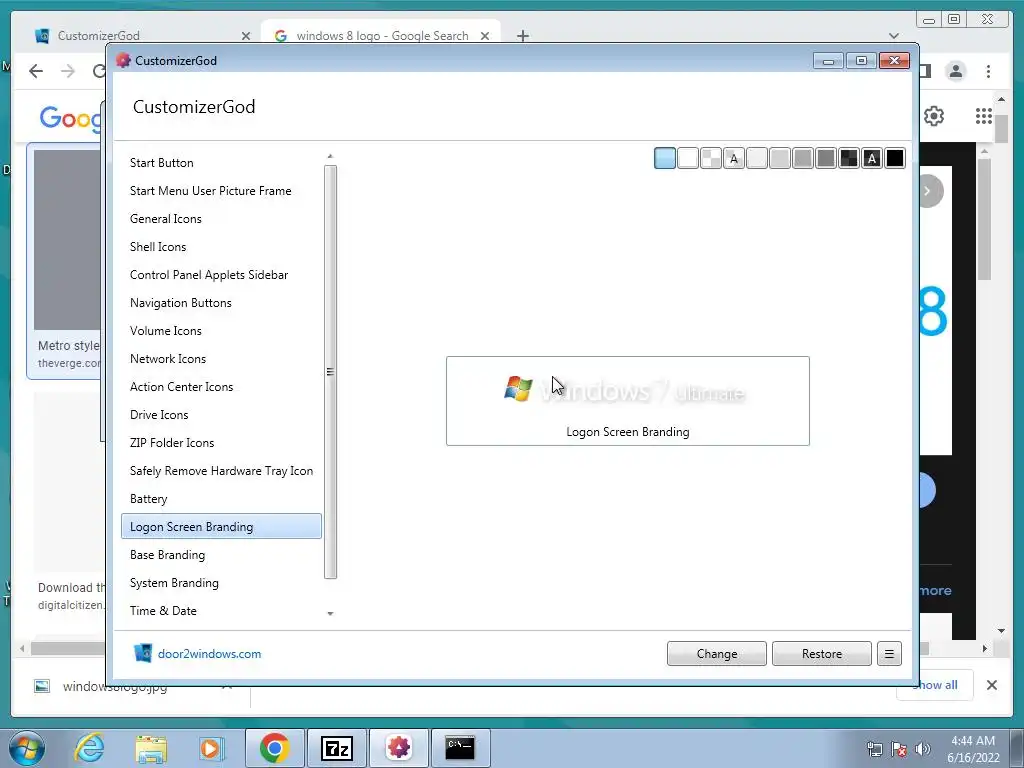Open Chrome tab search chevron
Viewport: 1024px width, 768px height.
pyautogui.click(x=894, y=36)
